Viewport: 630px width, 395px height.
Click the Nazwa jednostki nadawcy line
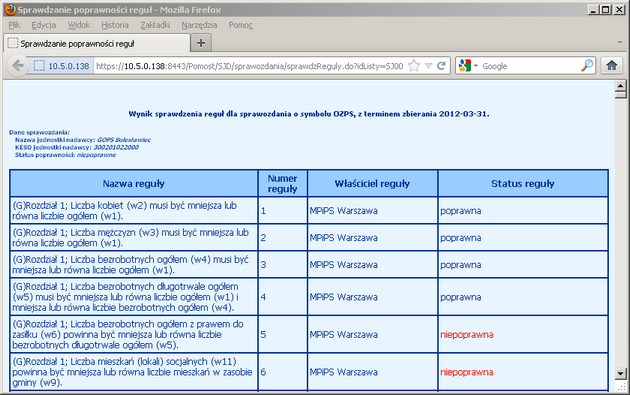[x=83, y=140]
